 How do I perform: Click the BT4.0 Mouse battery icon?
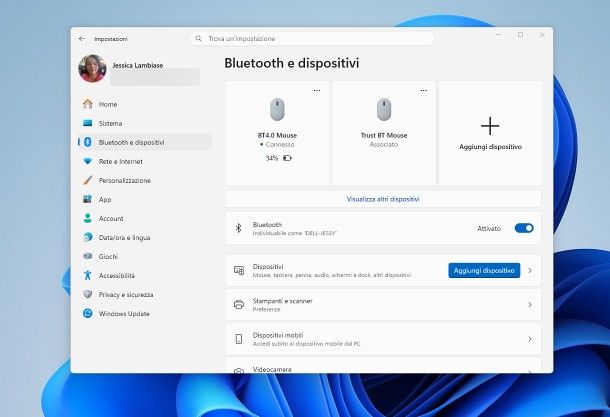(287, 158)
